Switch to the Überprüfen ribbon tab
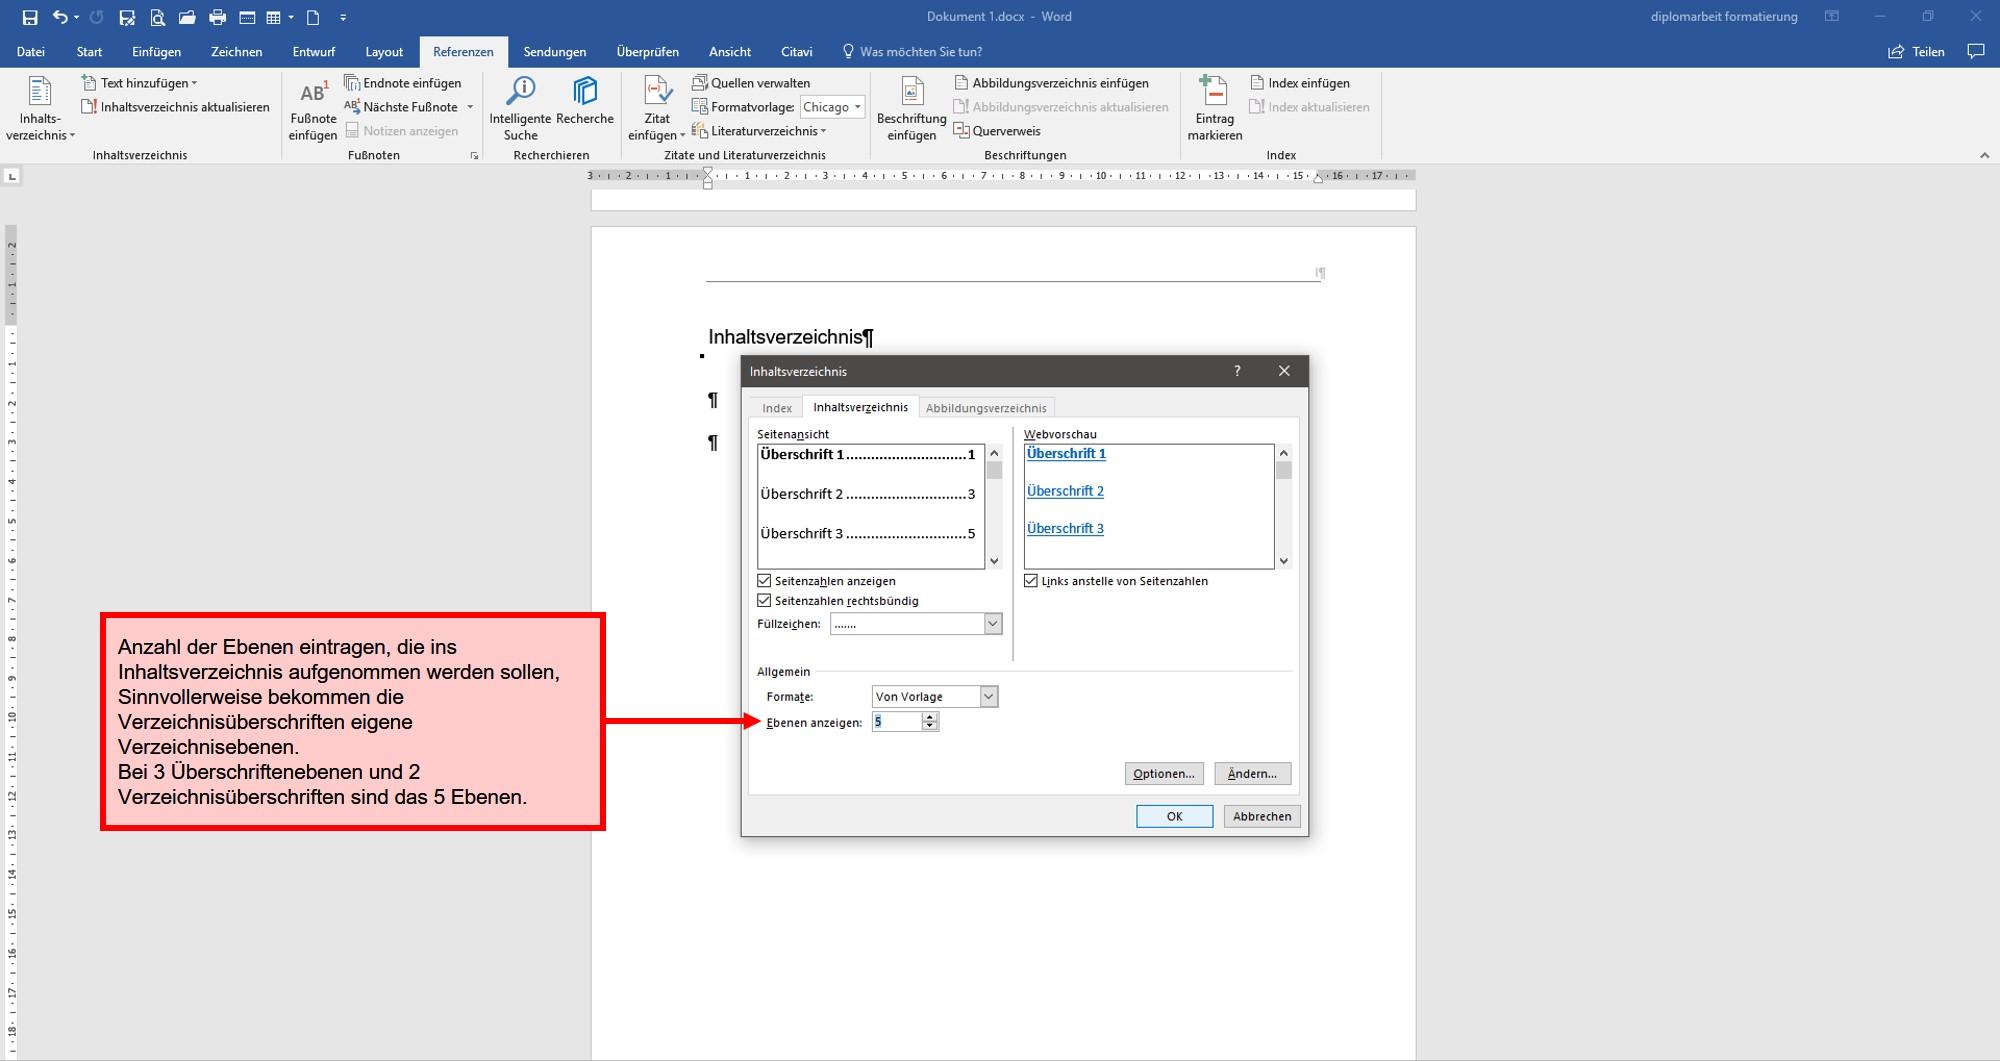The width and height of the screenshot is (2000, 1061). (x=648, y=51)
